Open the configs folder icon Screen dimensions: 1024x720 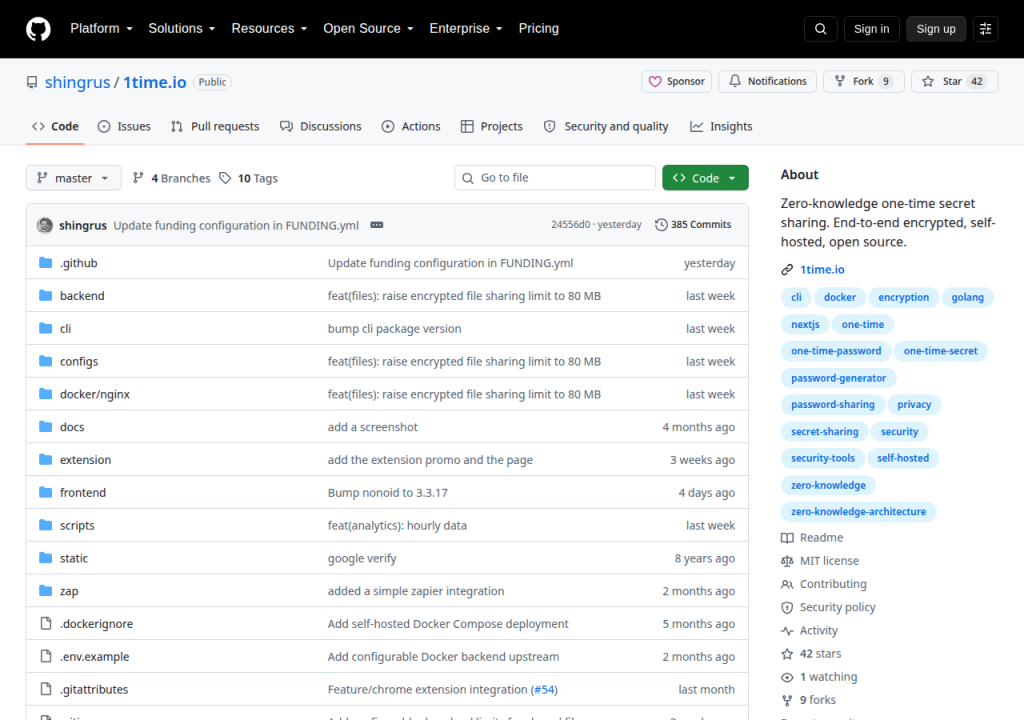pos(45,361)
